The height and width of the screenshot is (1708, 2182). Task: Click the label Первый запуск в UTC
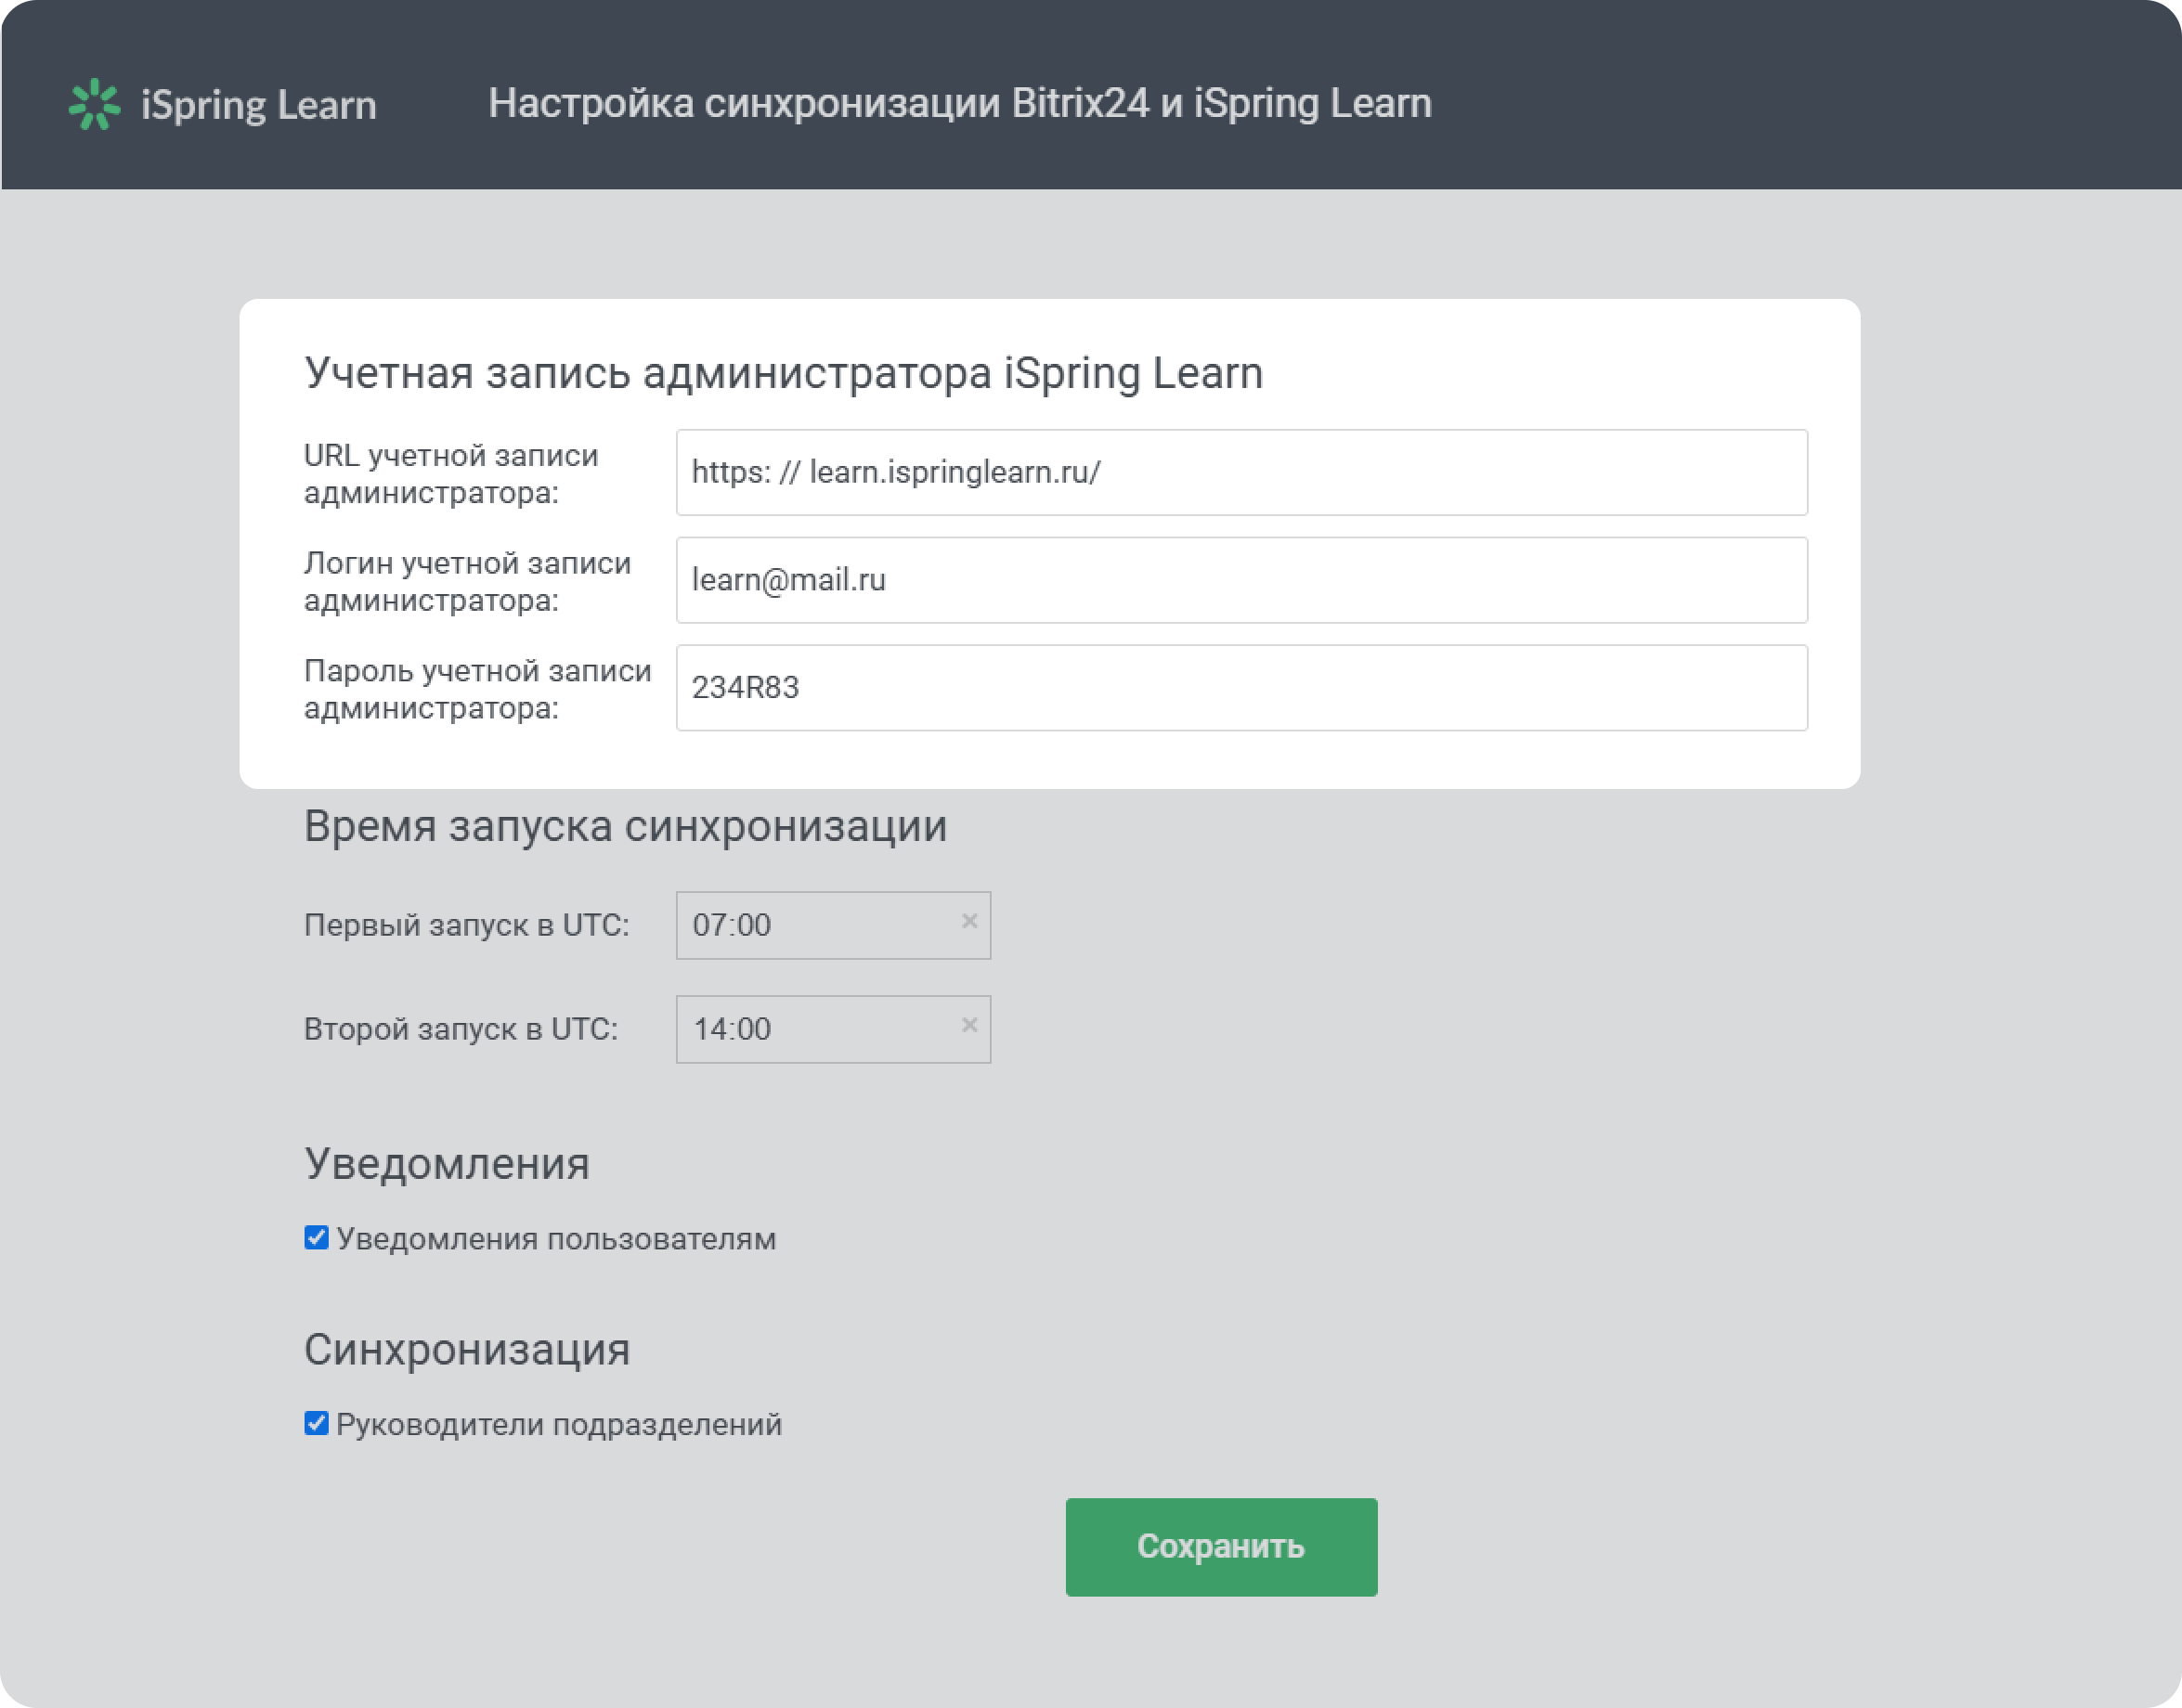[x=466, y=925]
